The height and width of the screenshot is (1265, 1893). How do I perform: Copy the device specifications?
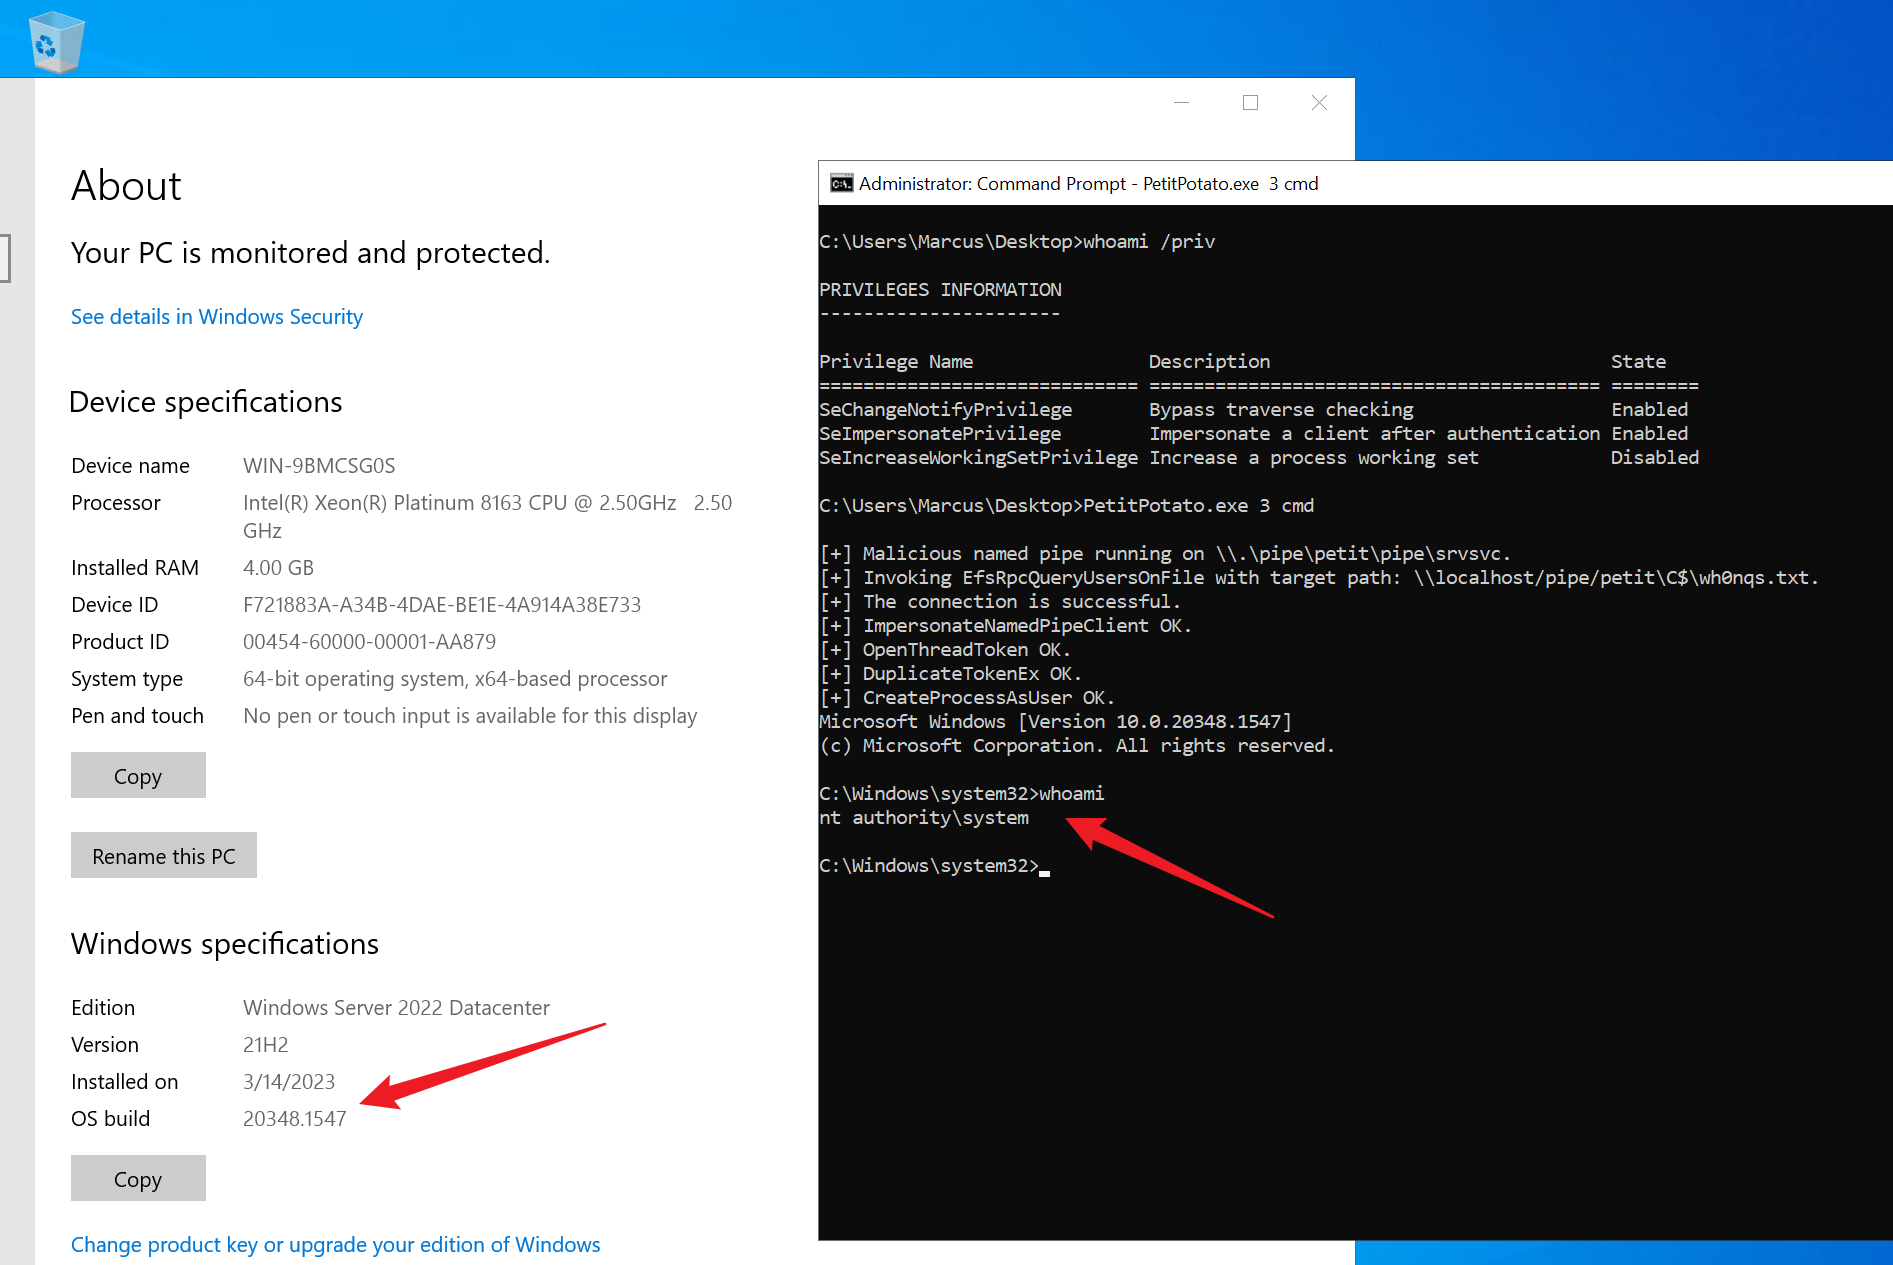pyautogui.click(x=138, y=775)
